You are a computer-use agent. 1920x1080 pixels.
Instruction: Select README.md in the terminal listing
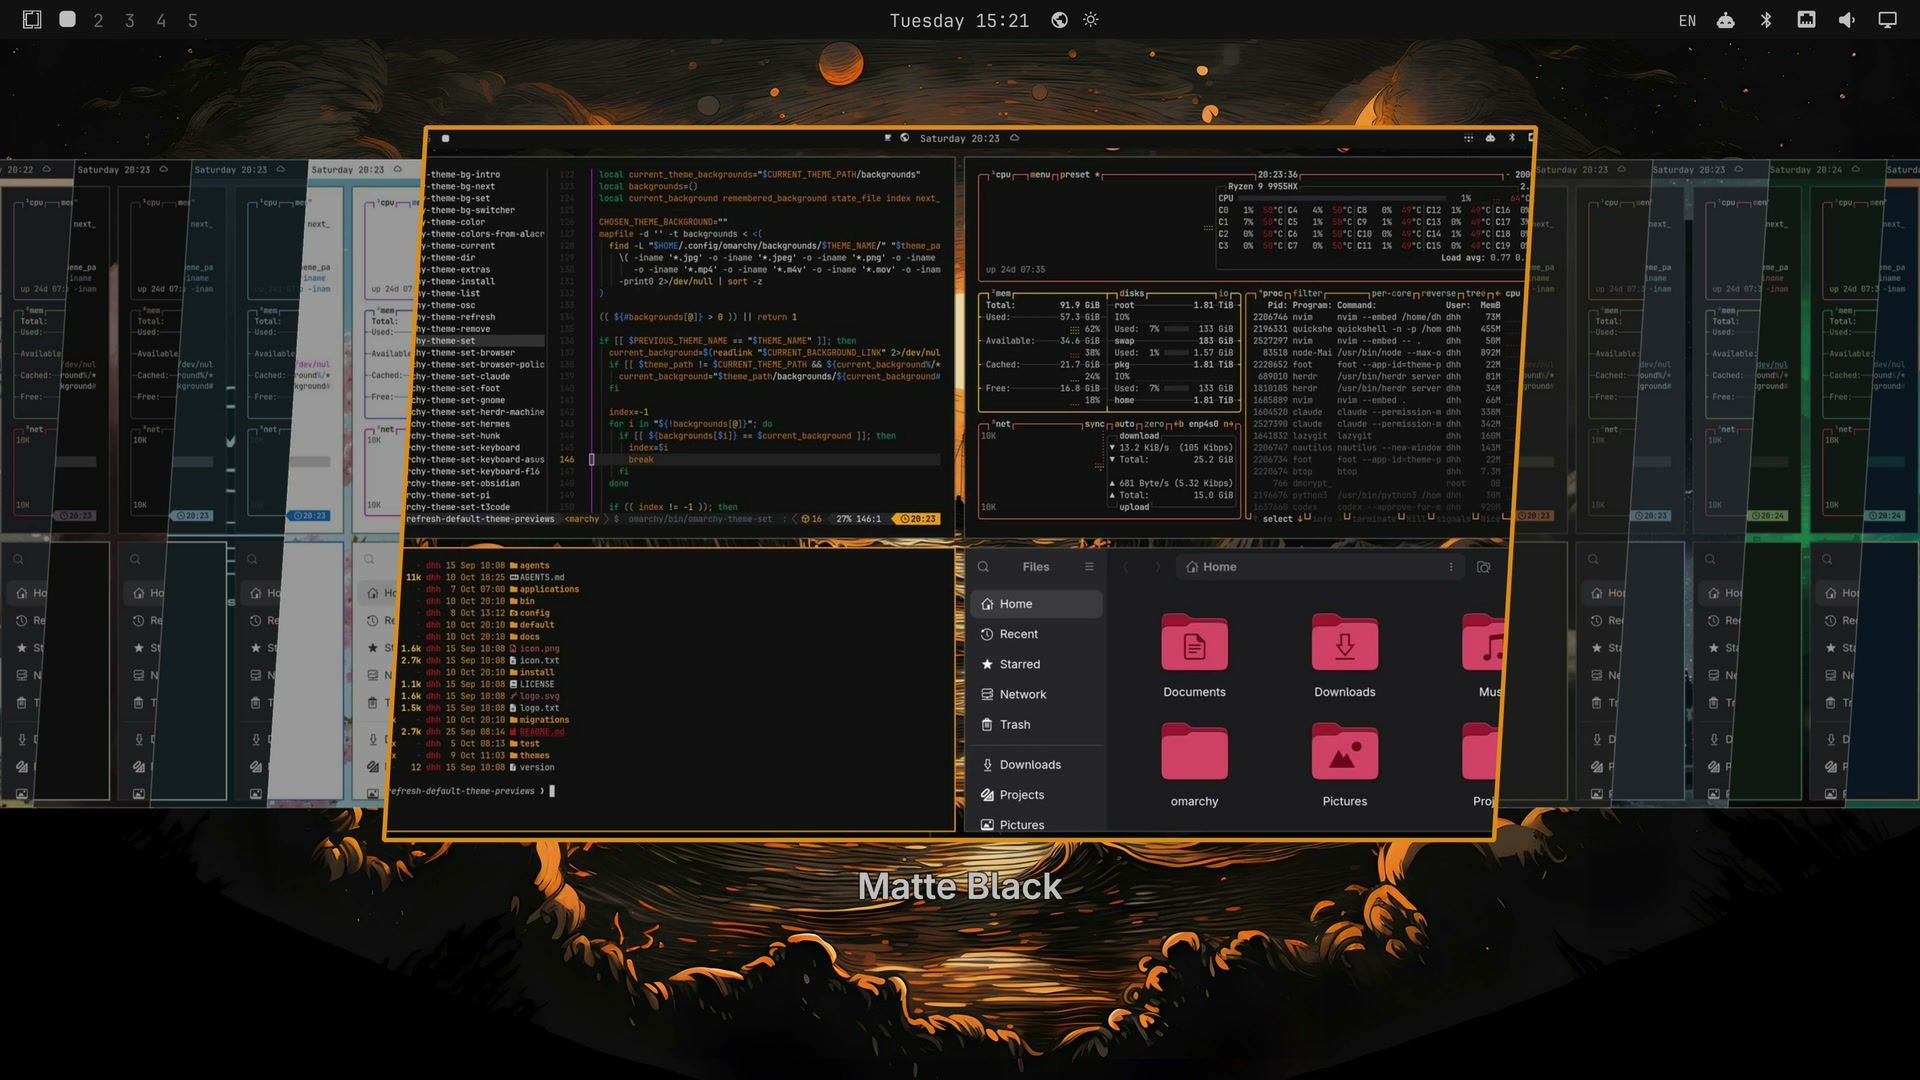541,732
